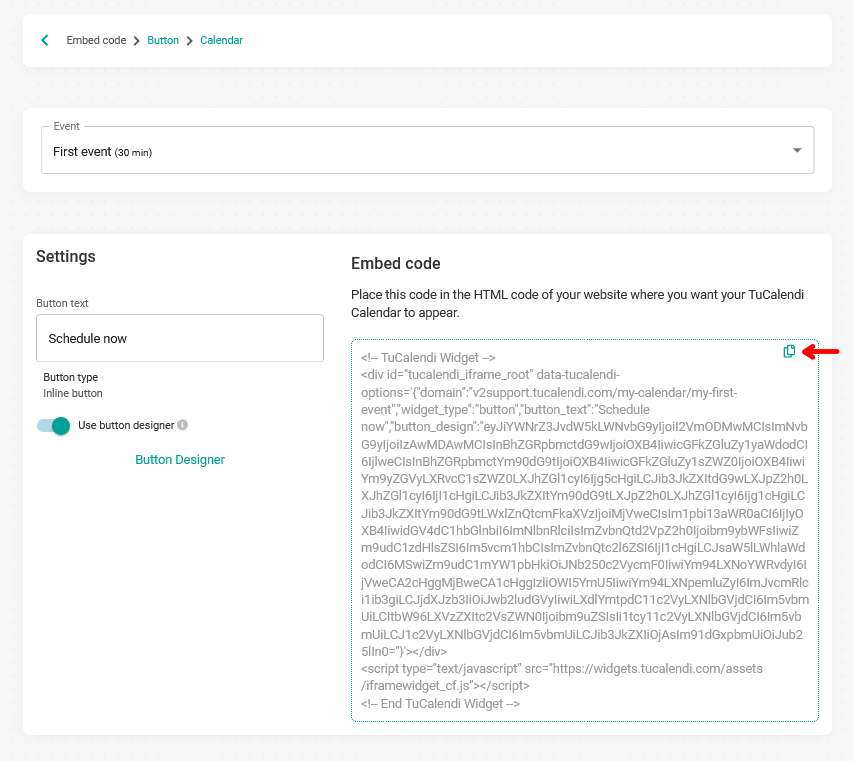Click the Embed code heading in panel
Viewport: 853px width, 761px height.
click(395, 263)
